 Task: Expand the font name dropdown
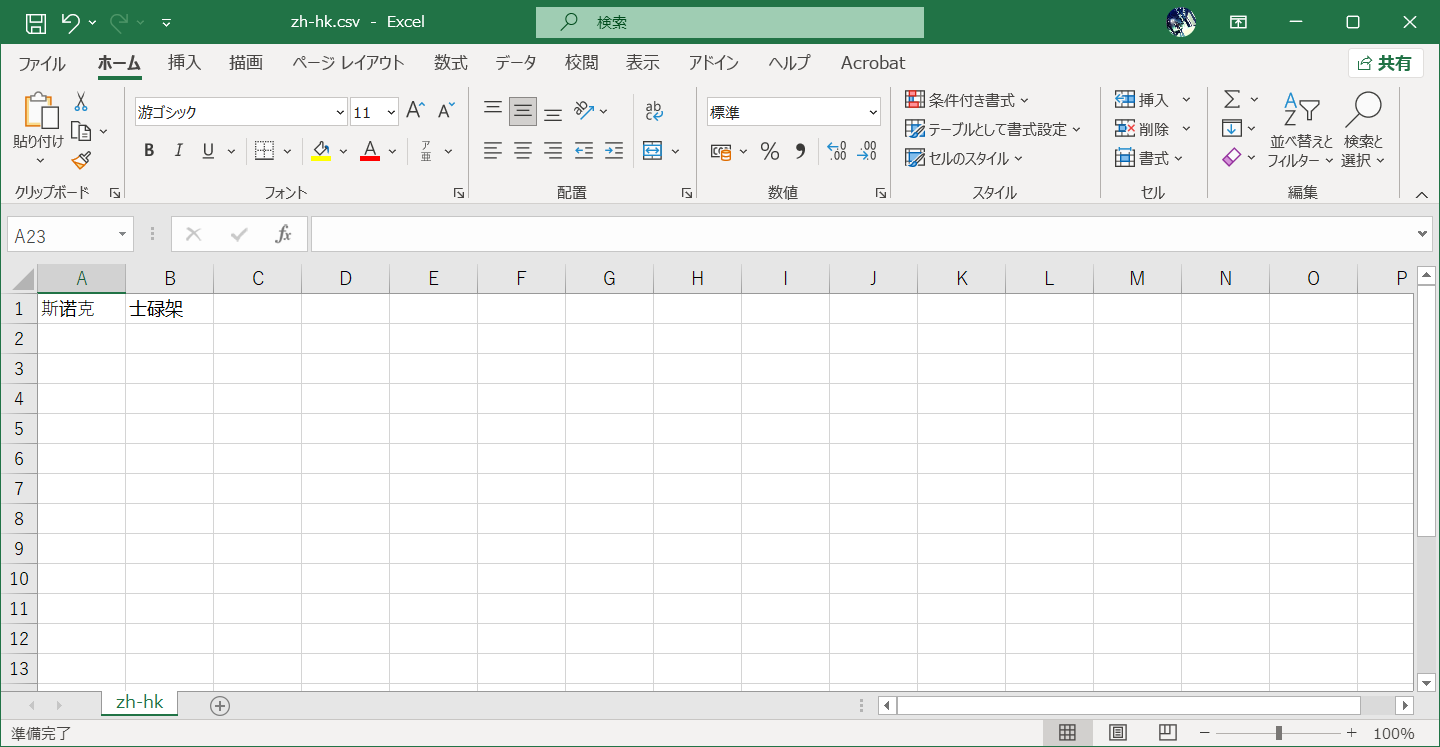340,111
